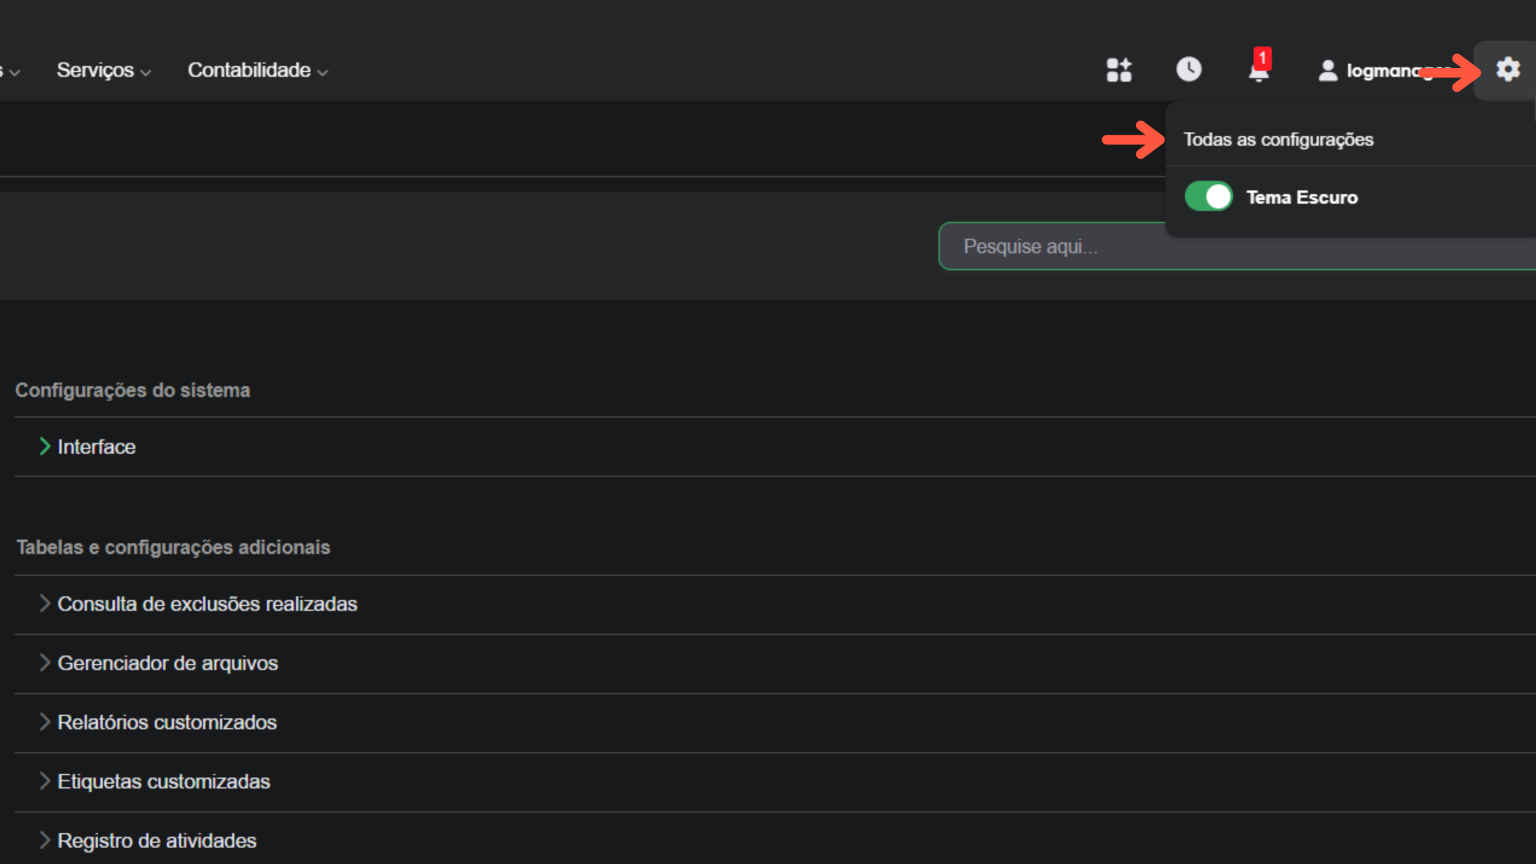Toggle dark theme off in settings menu
The width and height of the screenshot is (1536, 864).
point(1208,196)
